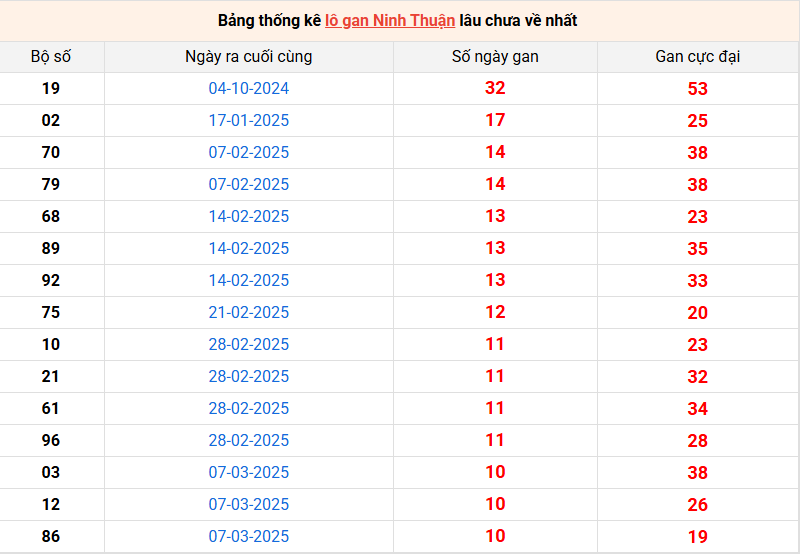Open the "lô gan Ninh Thuận" link
806x555 pixels.
(390, 20)
